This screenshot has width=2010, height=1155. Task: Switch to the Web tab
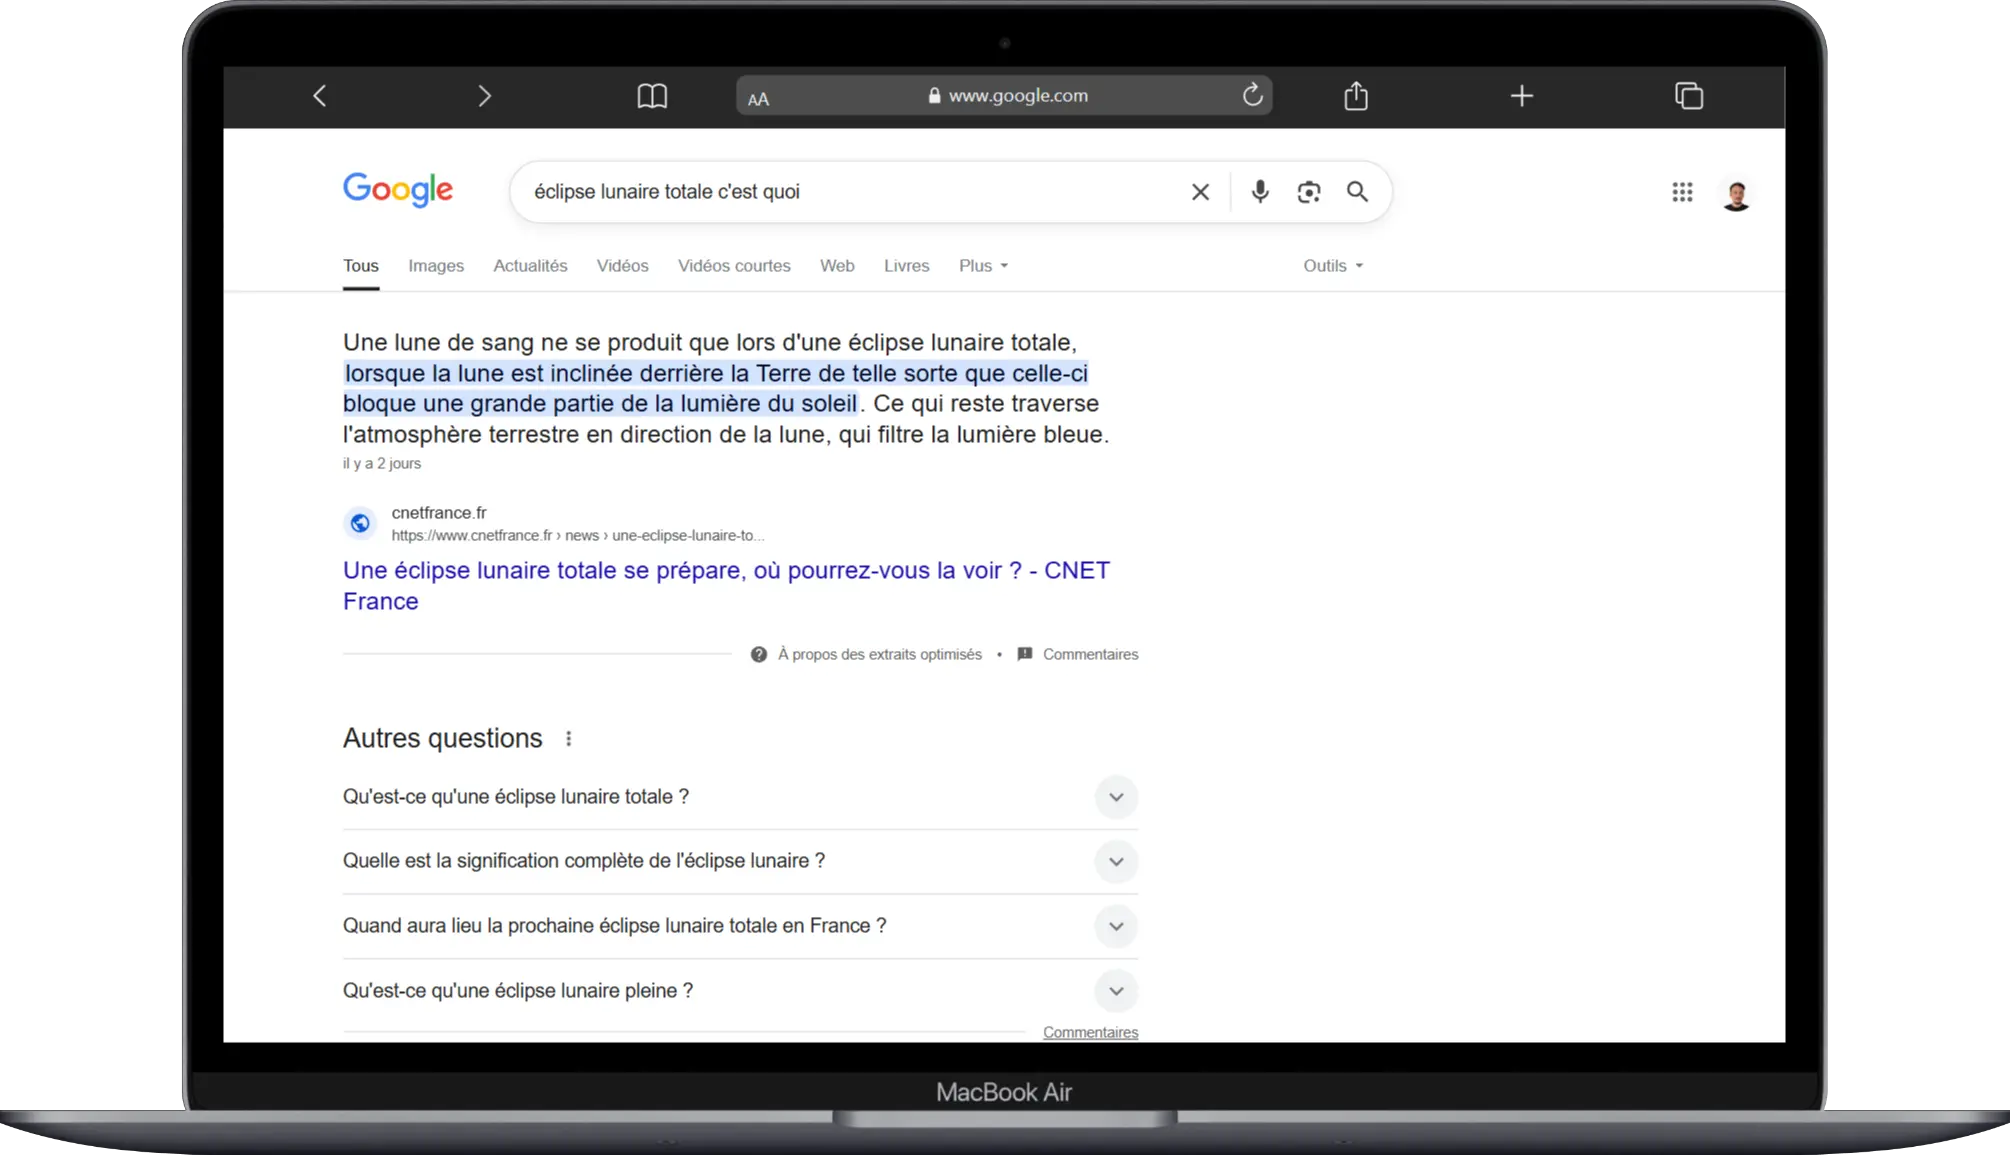[x=837, y=266]
